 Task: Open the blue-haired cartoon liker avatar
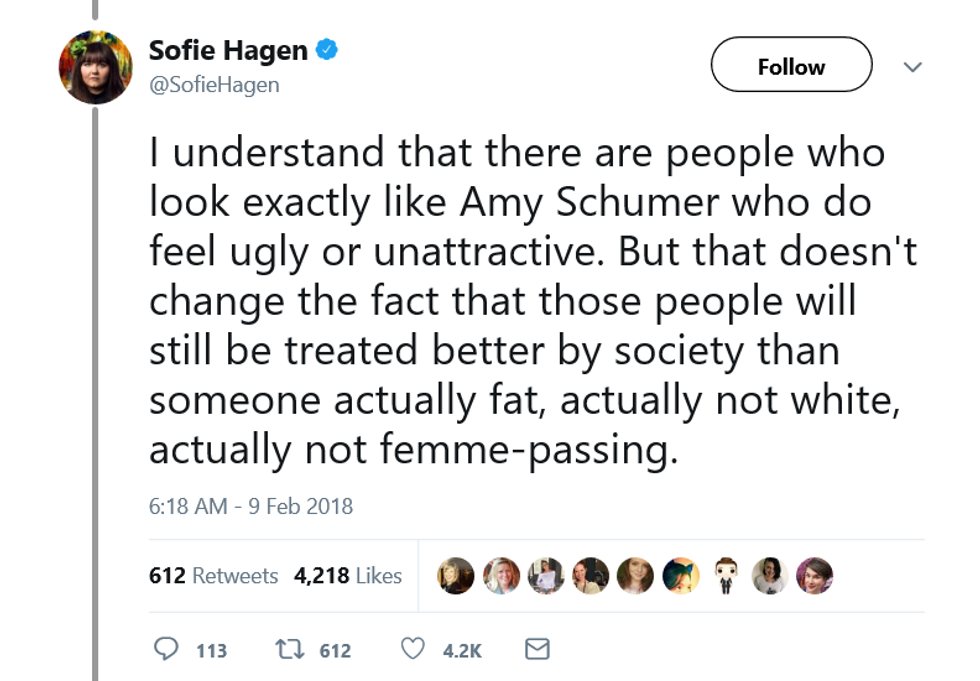681,575
